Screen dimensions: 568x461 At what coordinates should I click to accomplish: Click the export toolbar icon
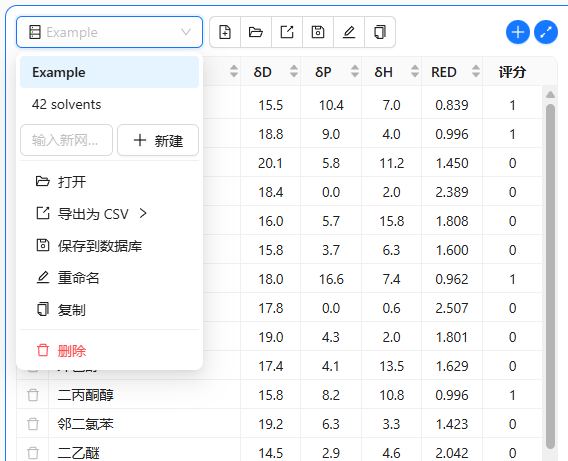coord(287,32)
